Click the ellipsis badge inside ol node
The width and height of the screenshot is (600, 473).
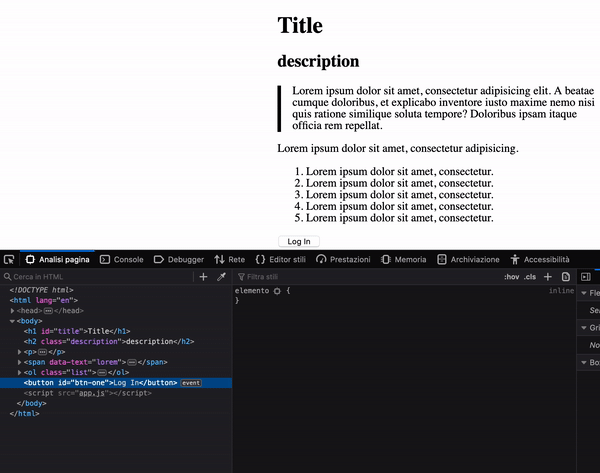[102, 373]
